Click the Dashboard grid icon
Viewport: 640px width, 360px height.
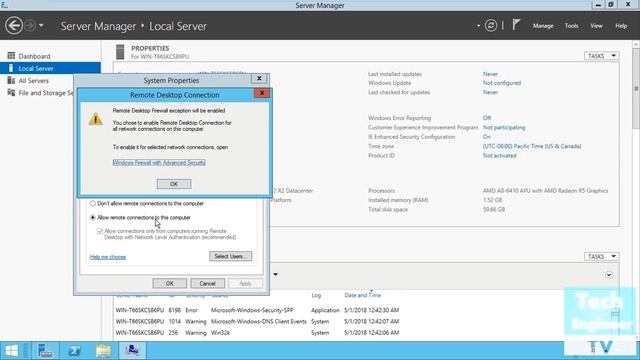pos(11,56)
